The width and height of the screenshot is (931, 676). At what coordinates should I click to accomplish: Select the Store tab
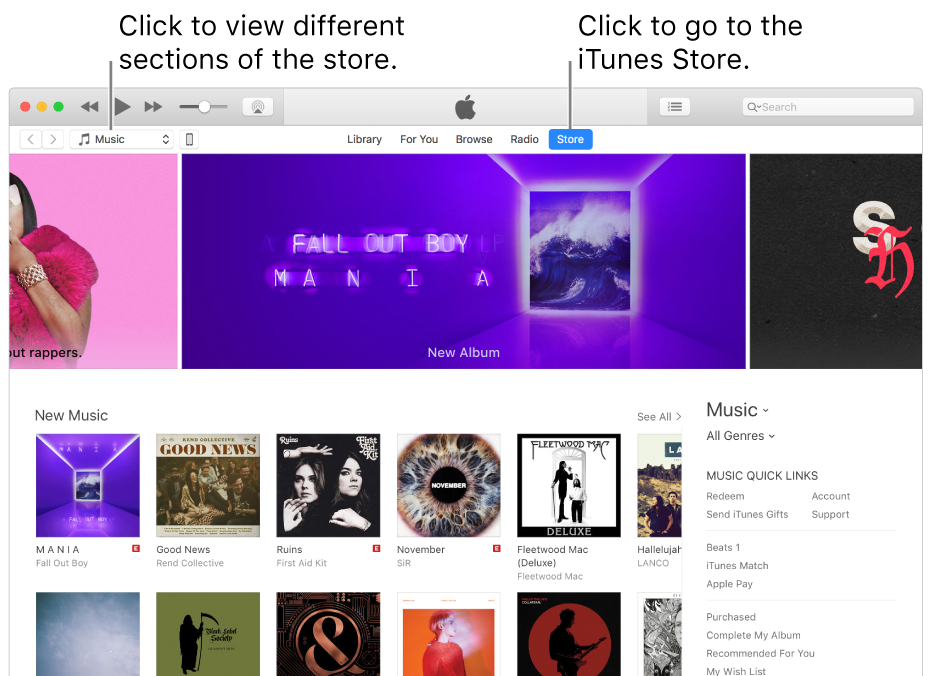coord(571,139)
